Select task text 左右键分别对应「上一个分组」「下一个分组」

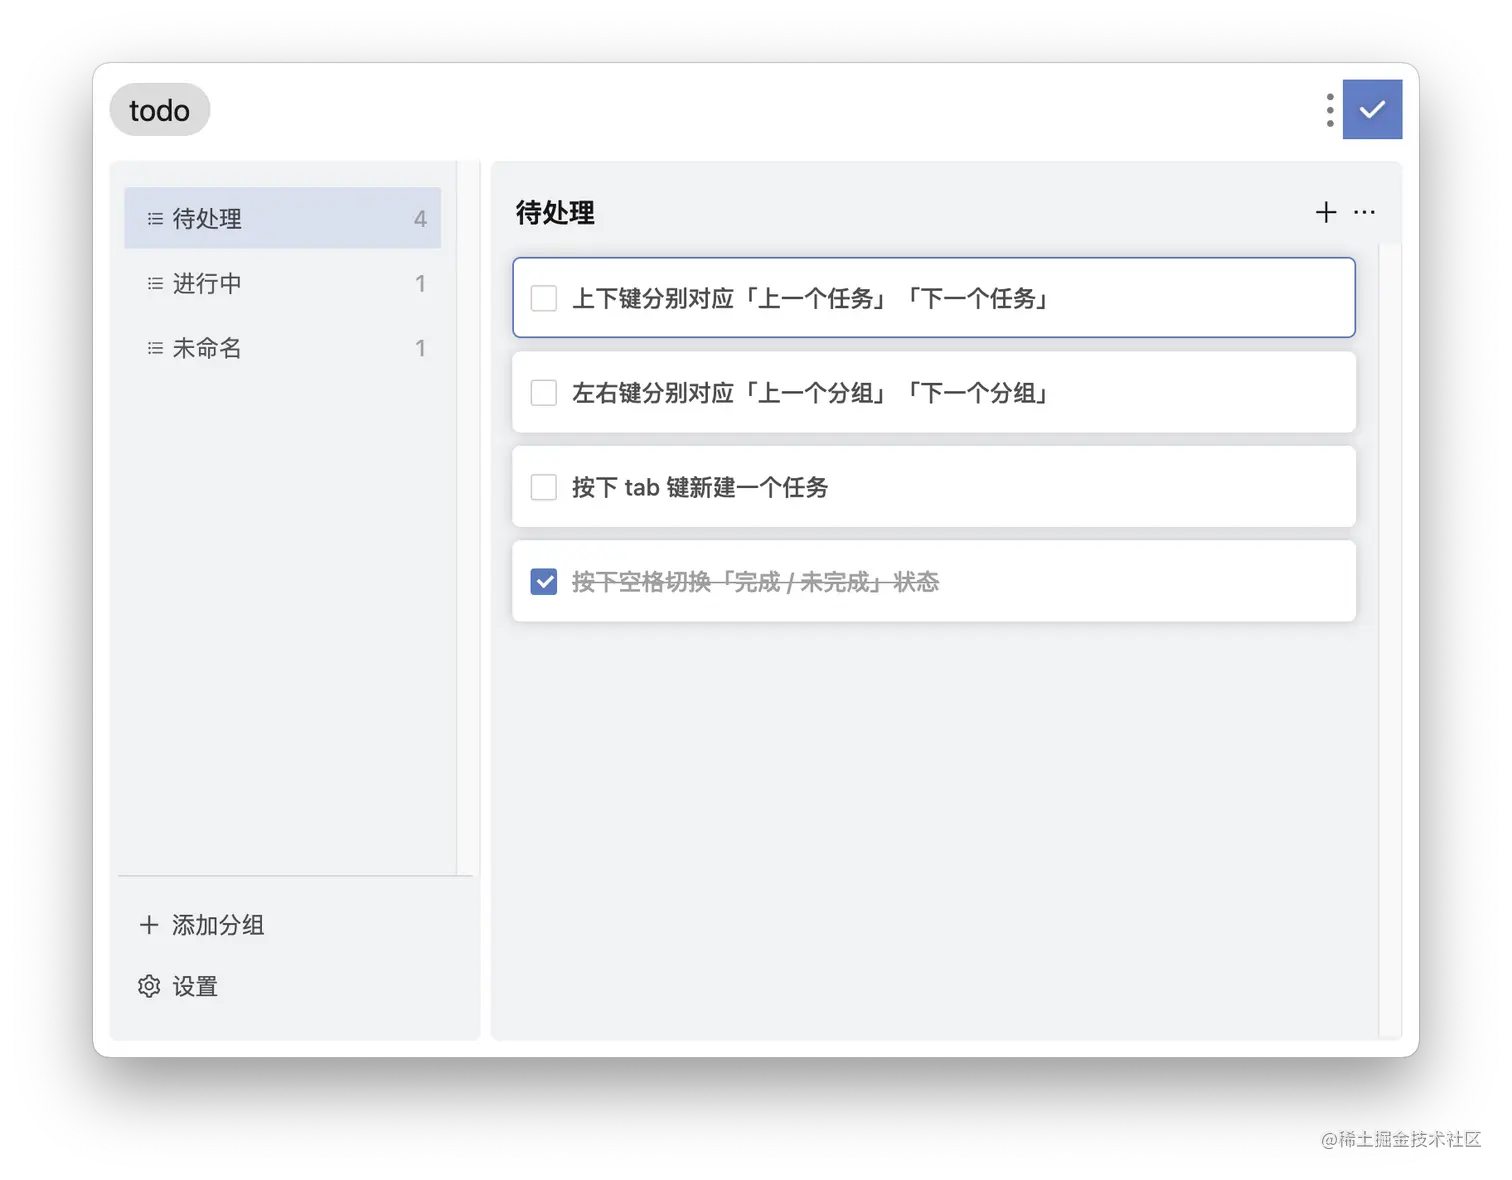click(x=811, y=392)
